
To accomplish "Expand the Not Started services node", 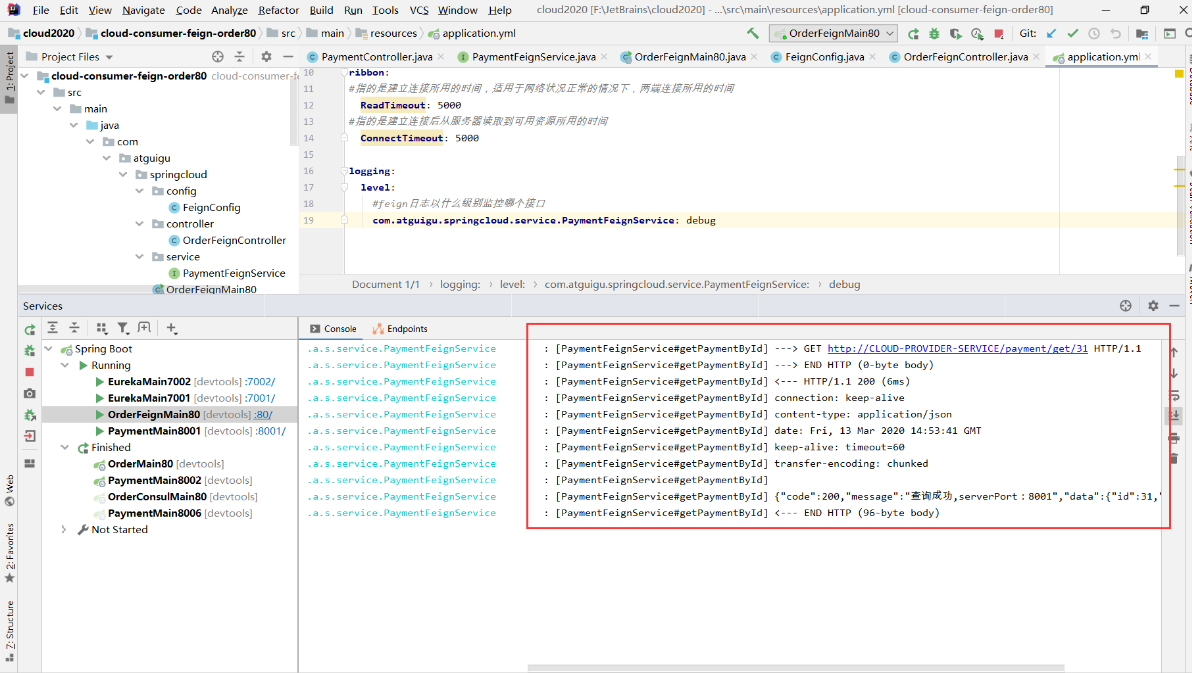I will coord(65,529).
